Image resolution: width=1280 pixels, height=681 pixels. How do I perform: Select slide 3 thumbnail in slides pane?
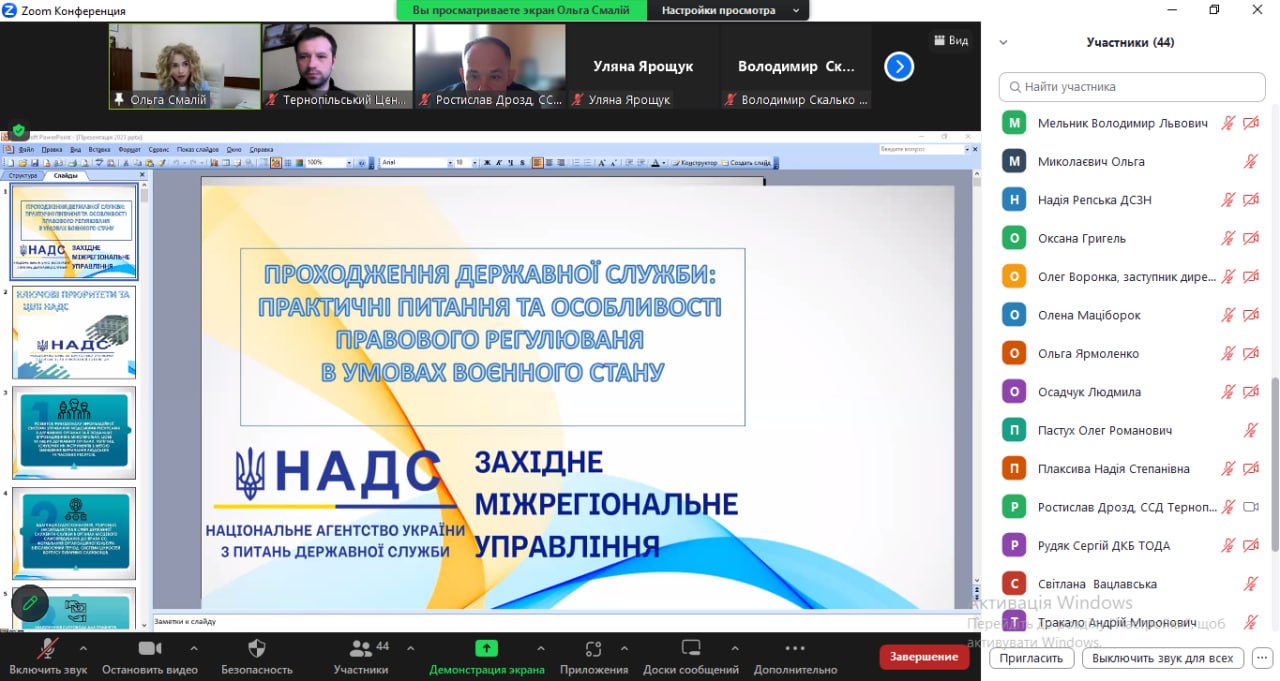point(74,433)
